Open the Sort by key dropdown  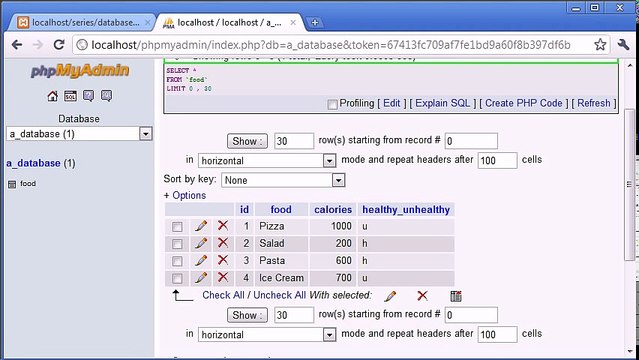click(283, 180)
